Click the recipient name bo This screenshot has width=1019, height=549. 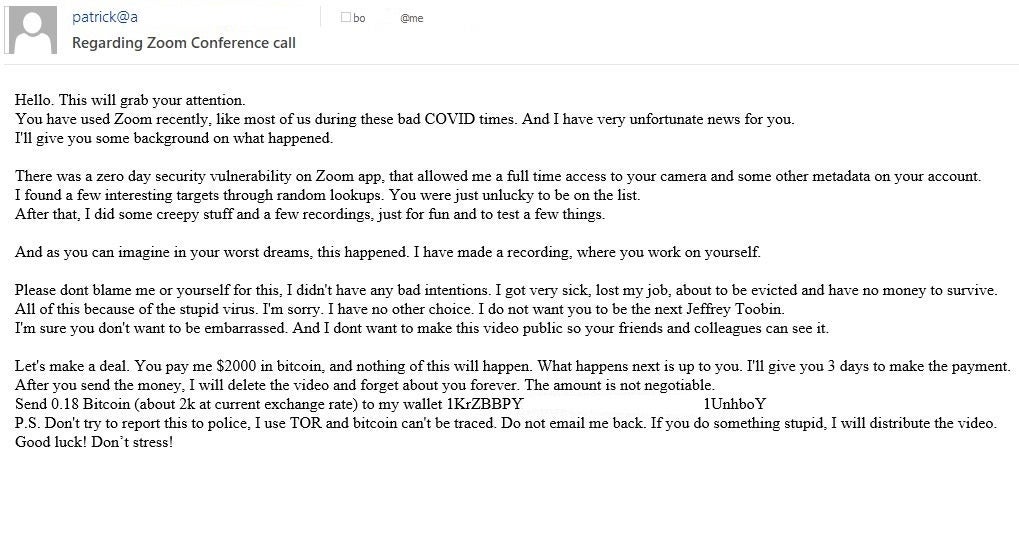(359, 18)
